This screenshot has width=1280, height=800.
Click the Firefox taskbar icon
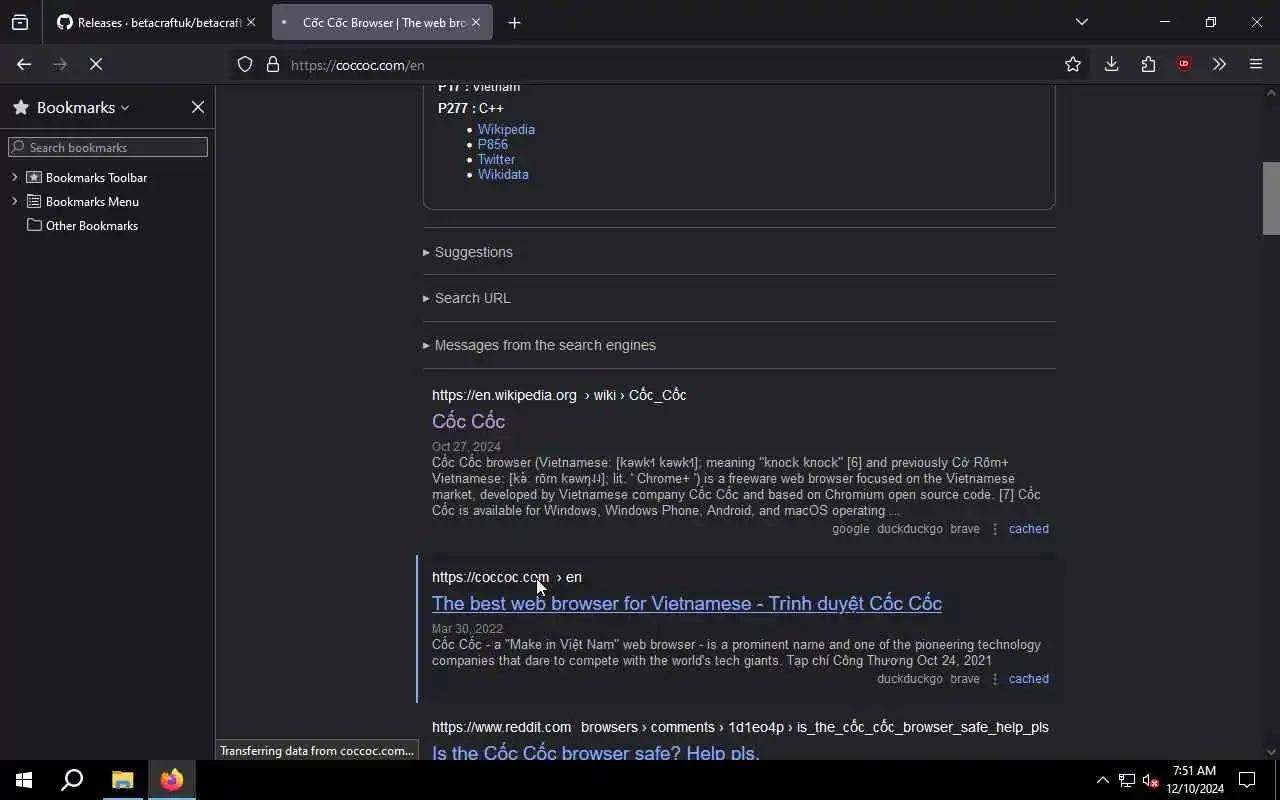(172, 780)
